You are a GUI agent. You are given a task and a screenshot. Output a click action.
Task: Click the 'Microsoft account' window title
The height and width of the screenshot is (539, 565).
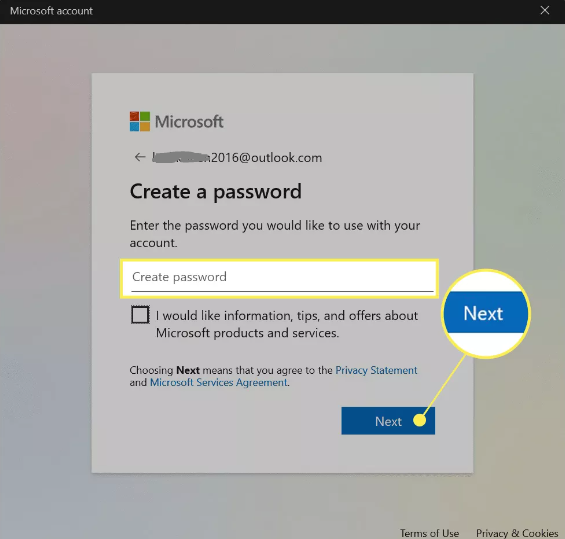[51, 11]
